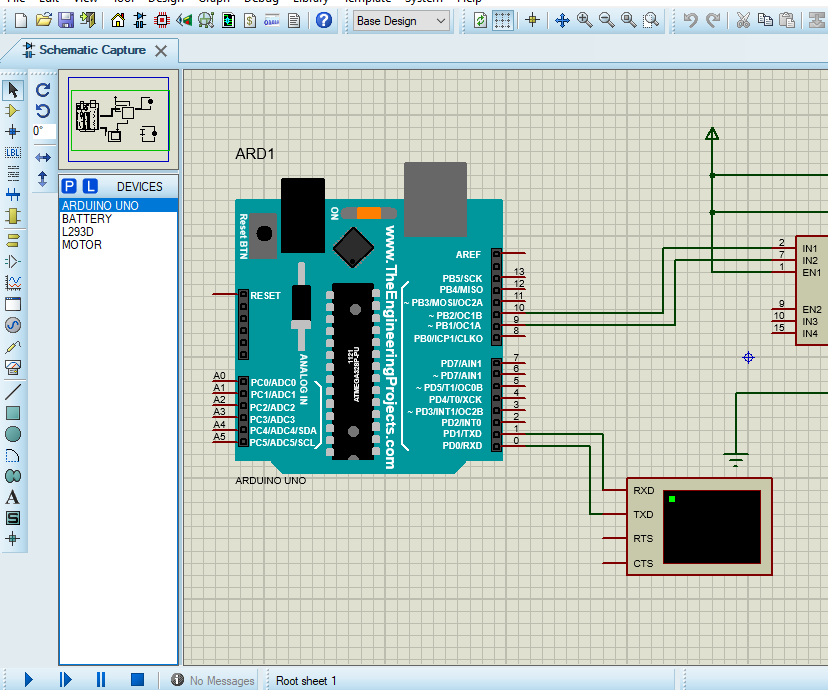
Task: Toggle the grid dots display
Action: tap(503, 19)
